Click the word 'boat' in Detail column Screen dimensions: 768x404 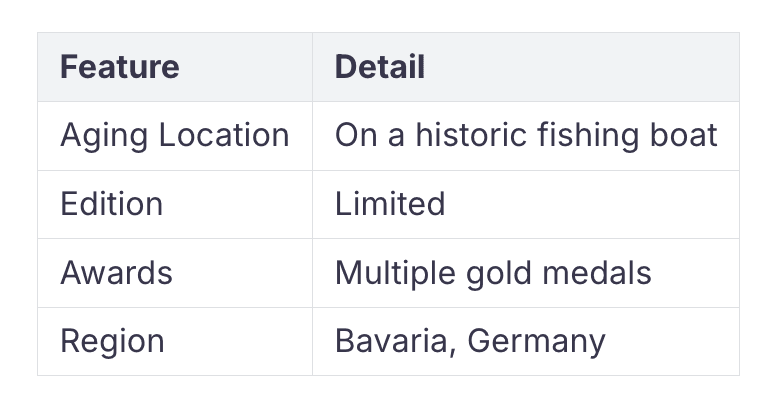[683, 135]
